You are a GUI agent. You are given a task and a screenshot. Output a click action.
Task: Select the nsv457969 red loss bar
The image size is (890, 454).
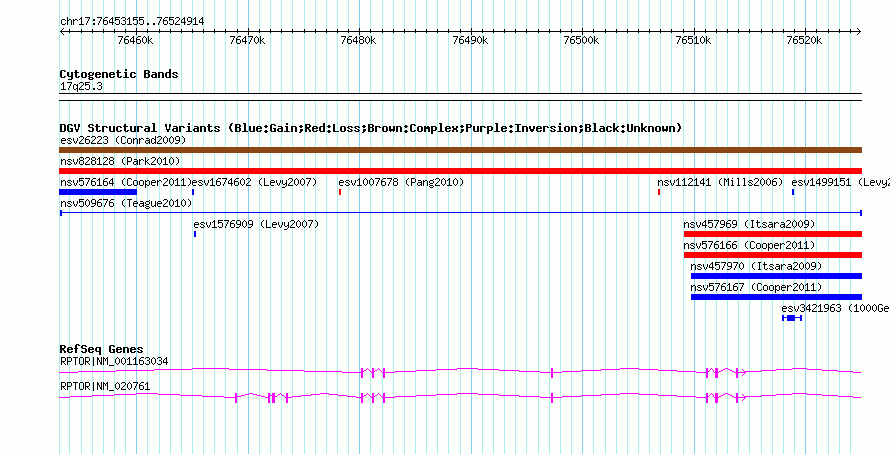click(x=773, y=234)
